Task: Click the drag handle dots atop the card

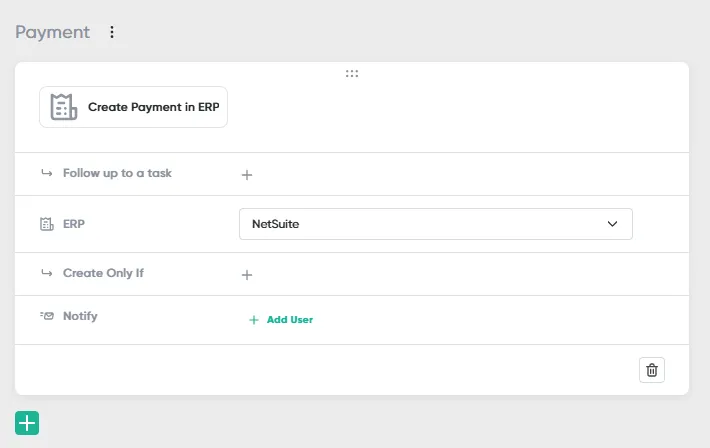Action: point(352,73)
